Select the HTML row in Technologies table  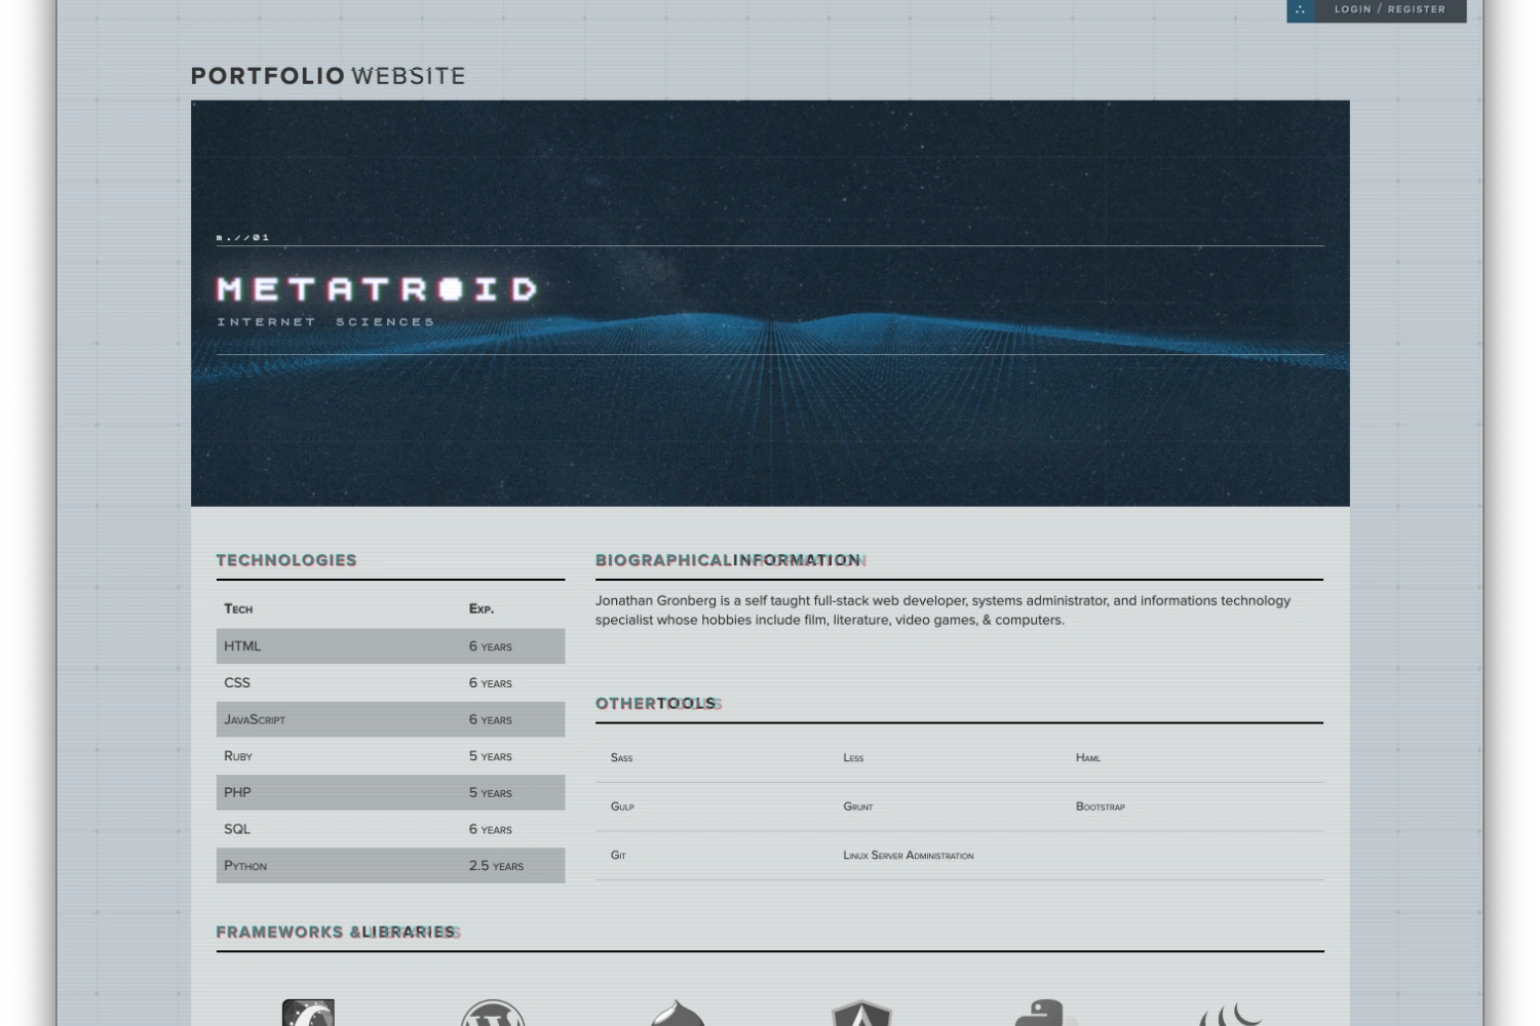(390, 646)
